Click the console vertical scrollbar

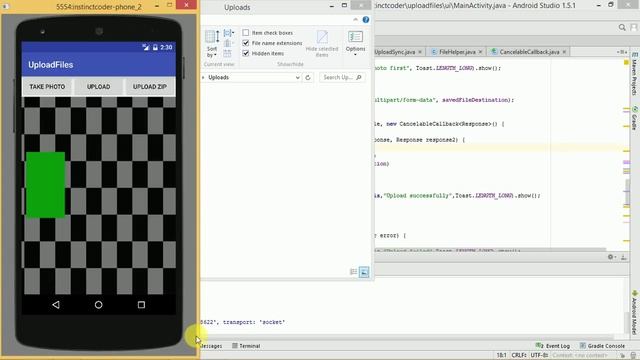tap(627, 322)
